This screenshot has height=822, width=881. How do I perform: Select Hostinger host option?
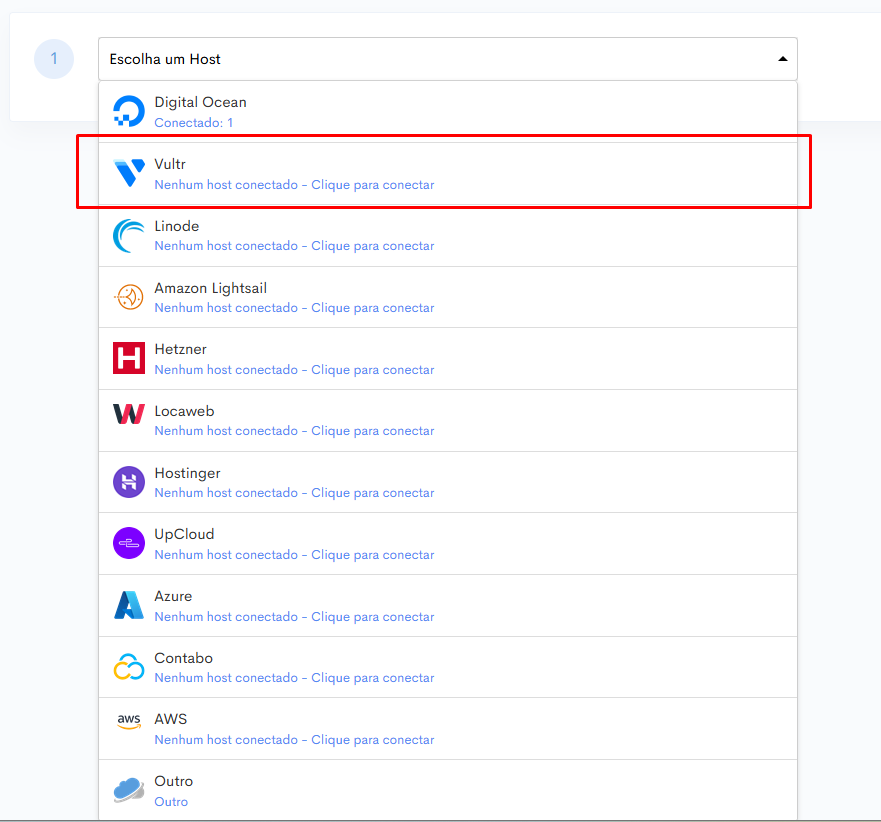448,482
